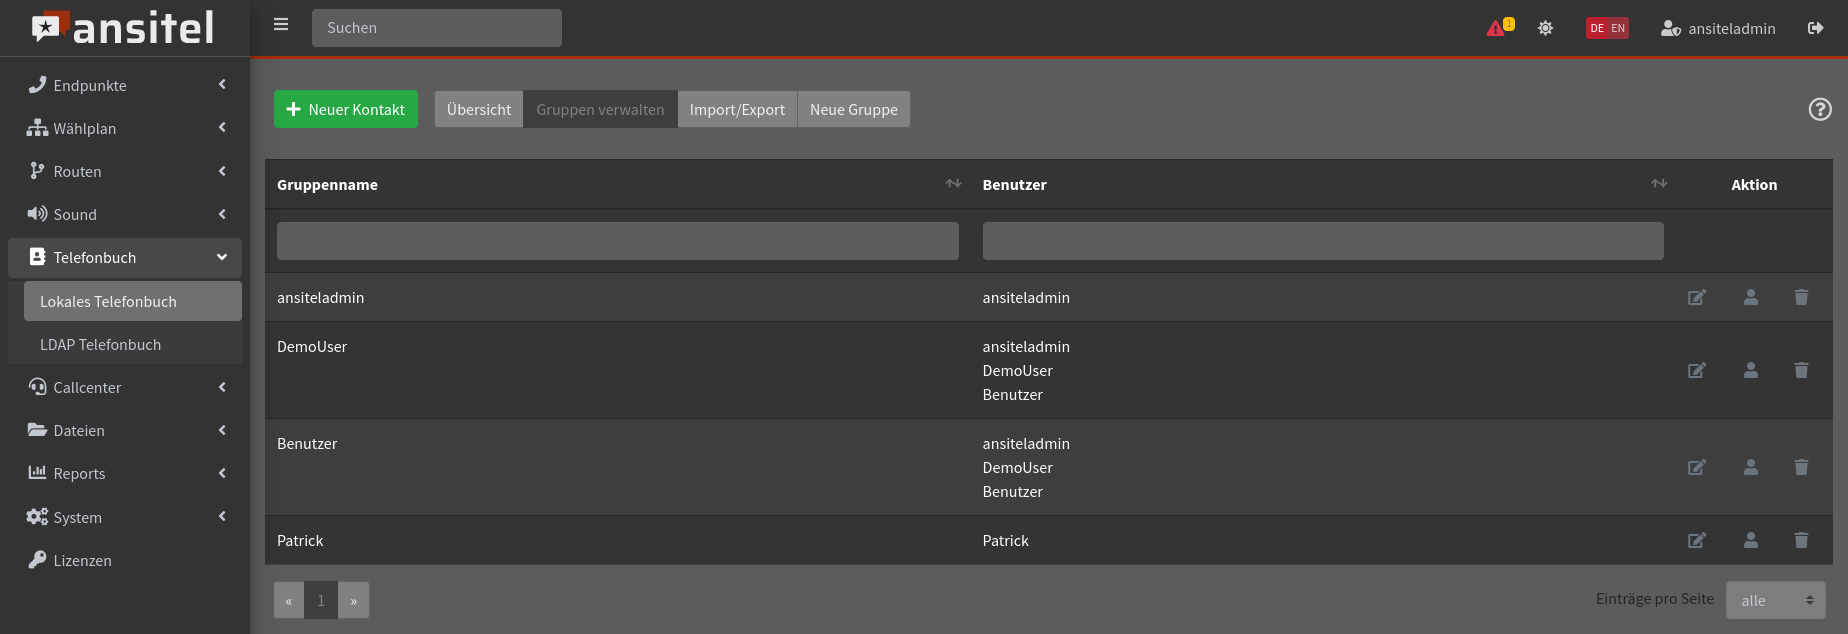
Task: Edit the DemoUser group entry
Action: point(1696,370)
